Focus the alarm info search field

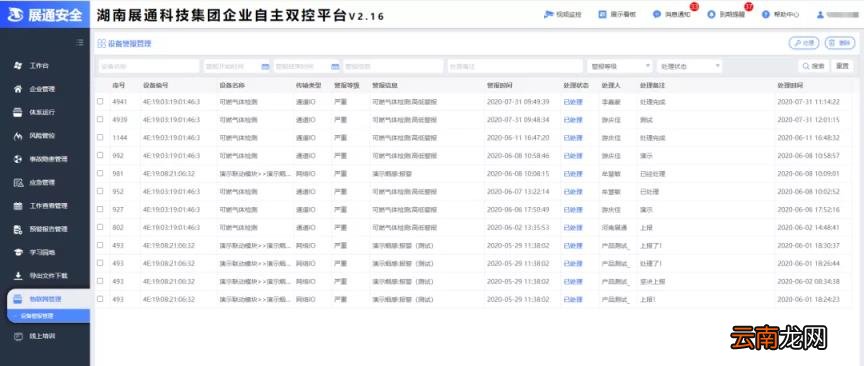click(x=393, y=66)
